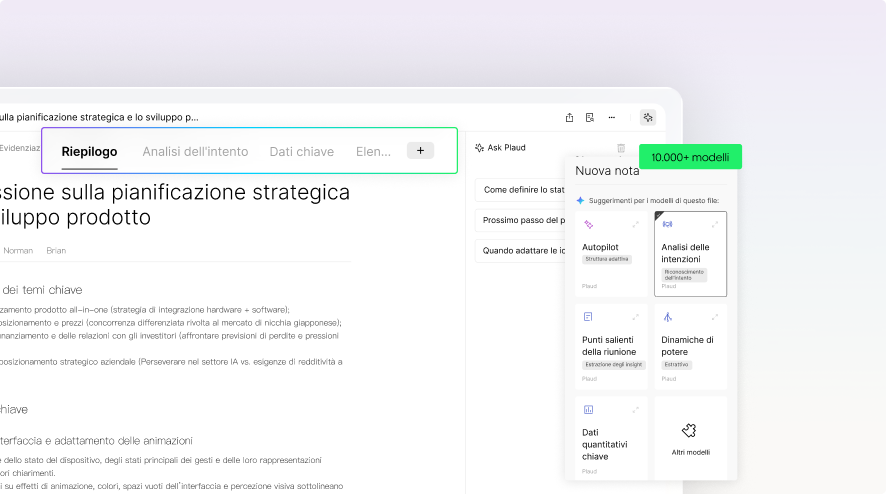Click the Dati quantitativi chiave chart icon

(x=588, y=409)
